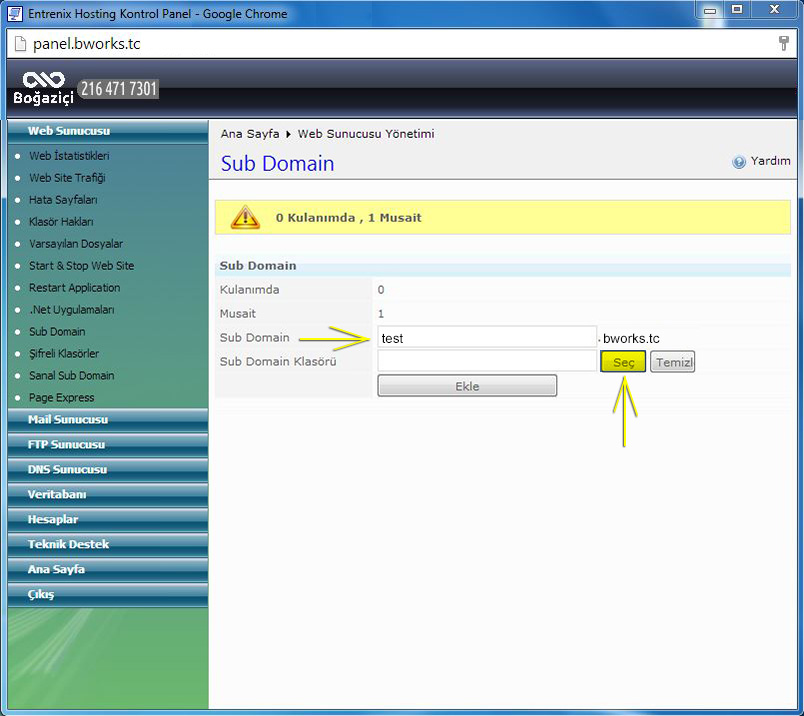Open the Veritabanı section
The width and height of the screenshot is (804, 716).
(57, 495)
